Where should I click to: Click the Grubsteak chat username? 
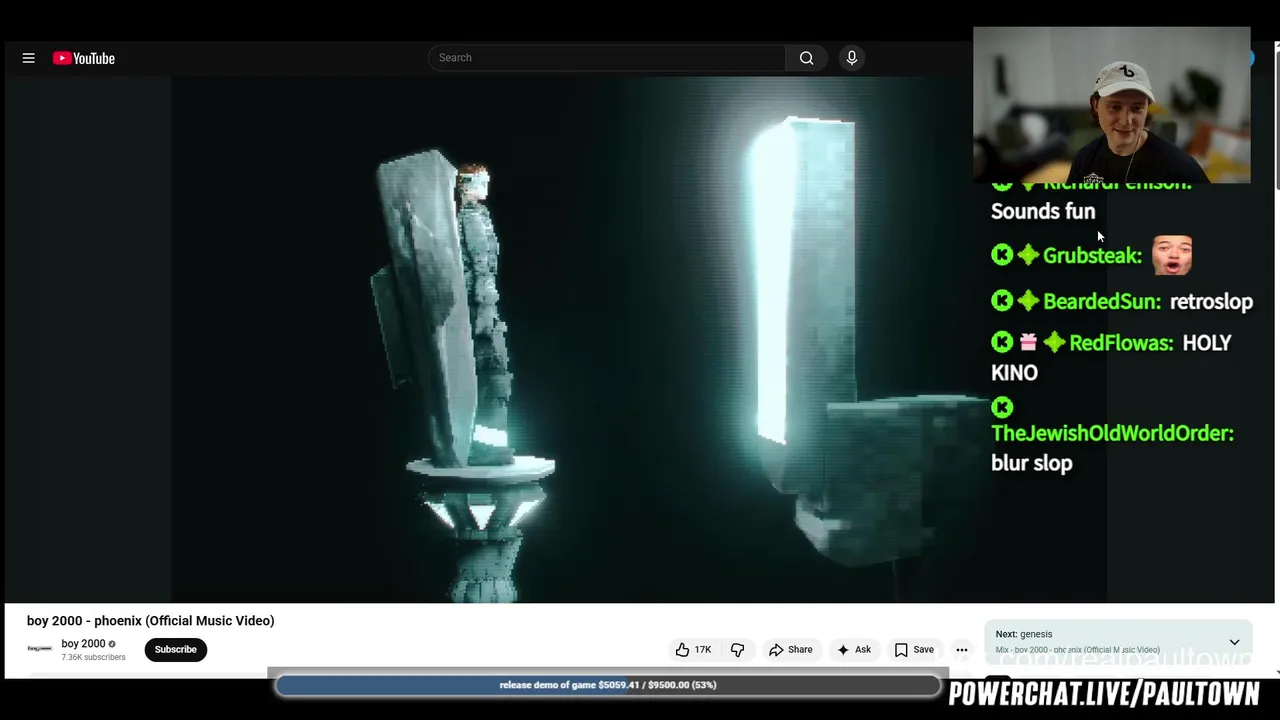tap(1092, 256)
